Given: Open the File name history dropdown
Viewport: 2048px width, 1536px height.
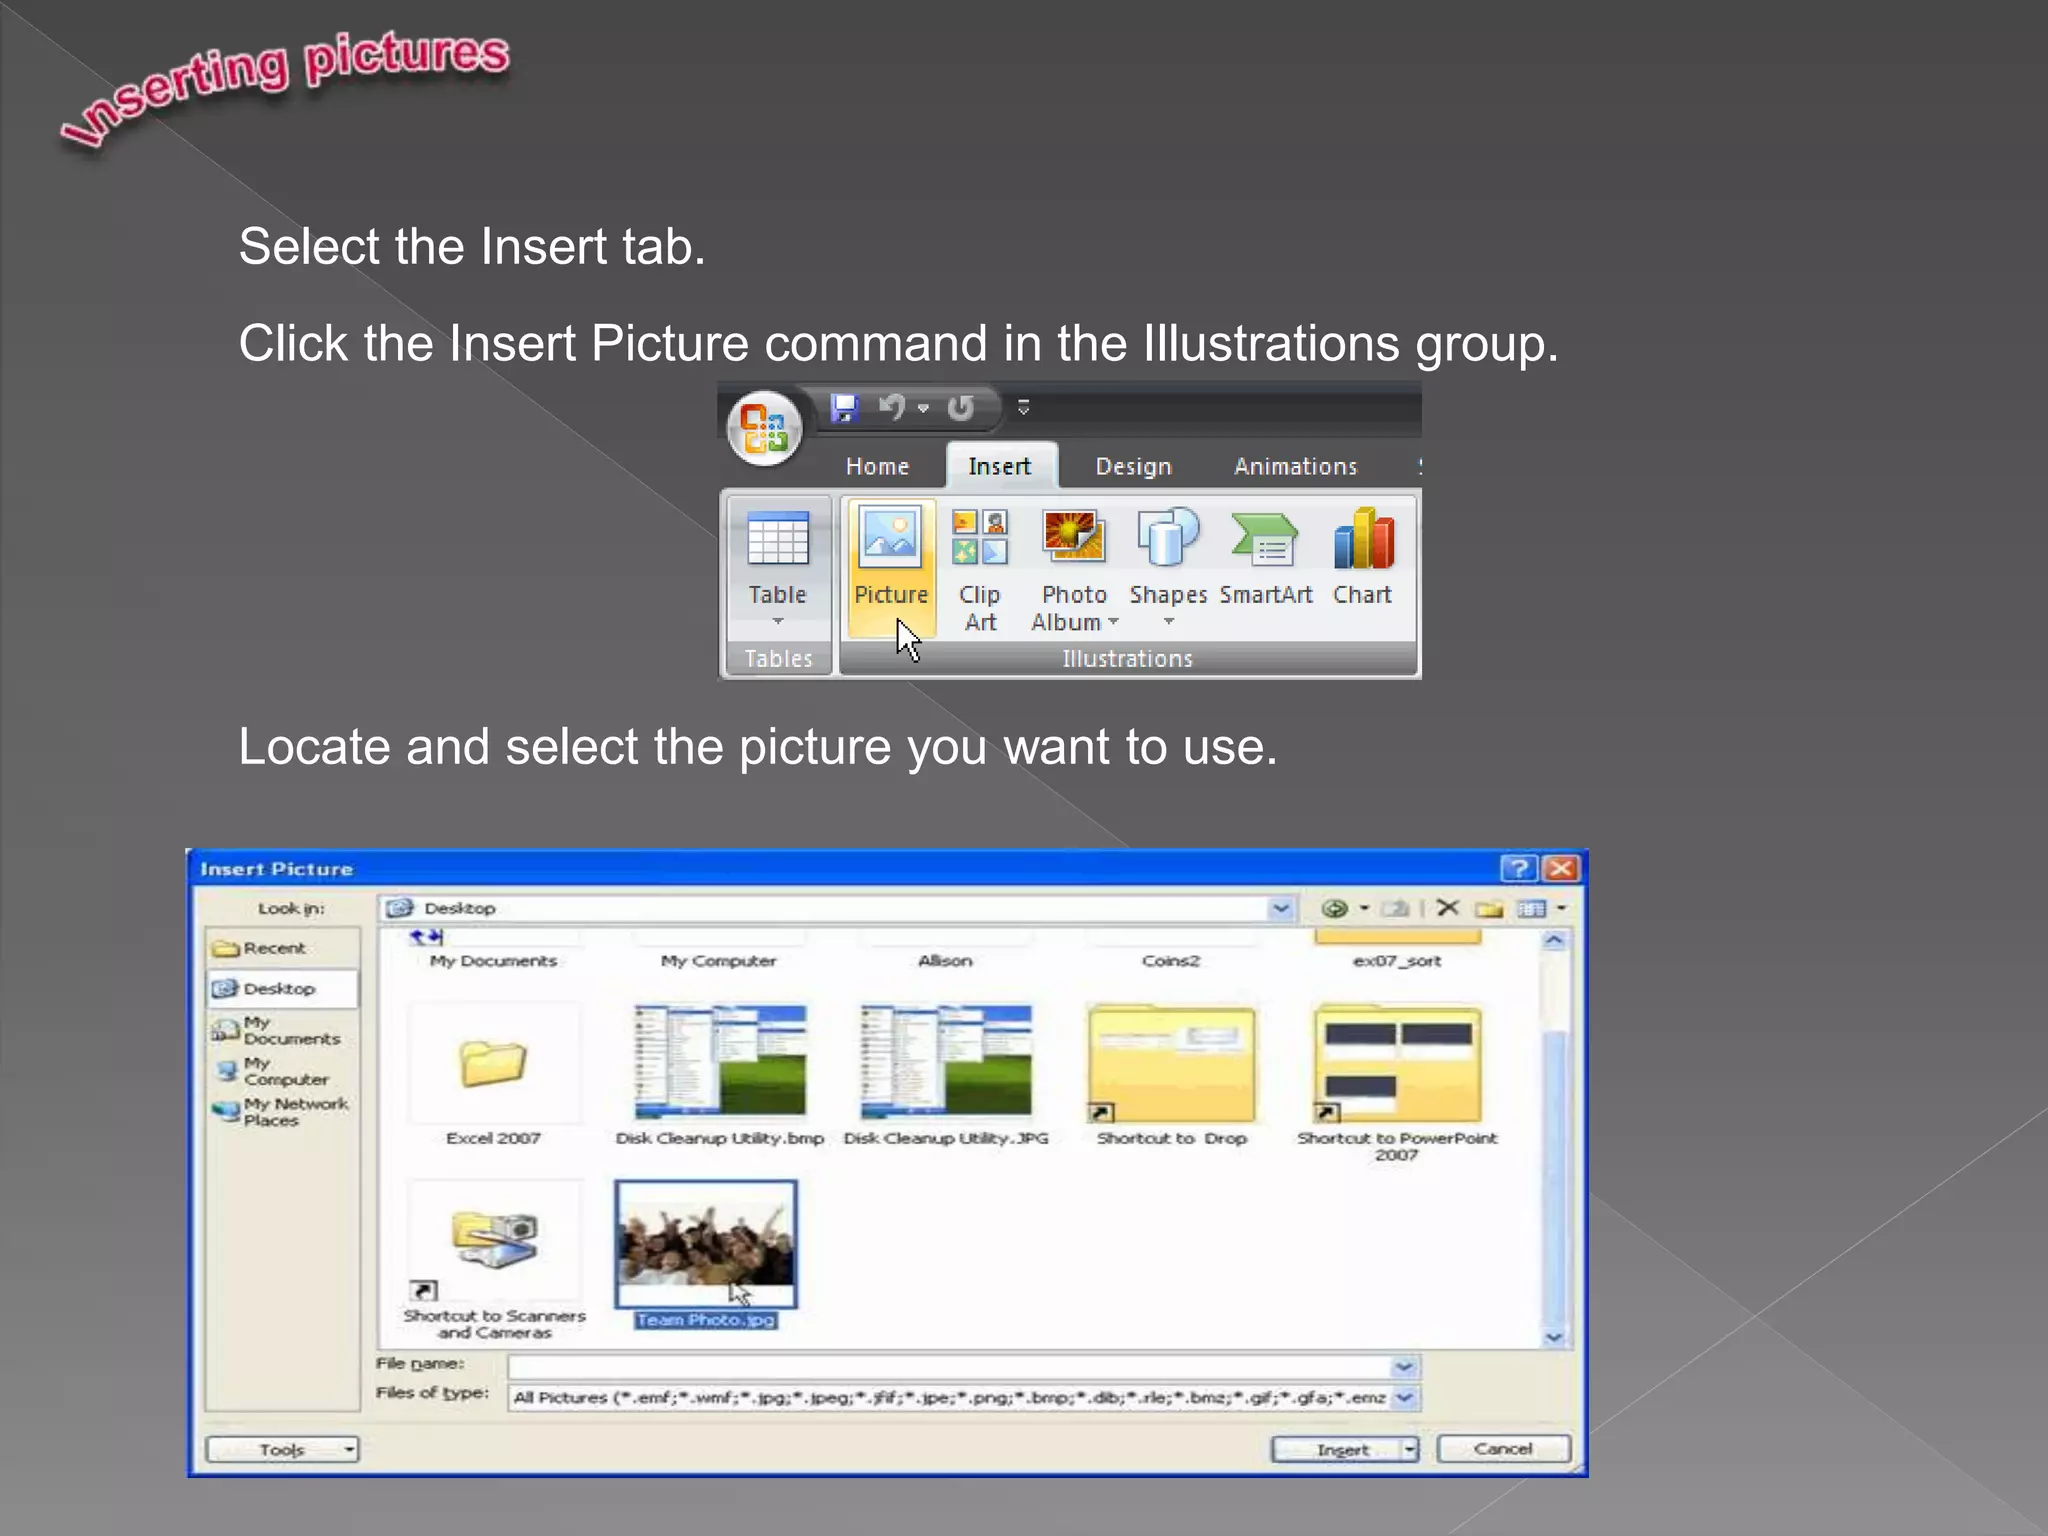Looking at the screenshot, I should 1405,1366.
